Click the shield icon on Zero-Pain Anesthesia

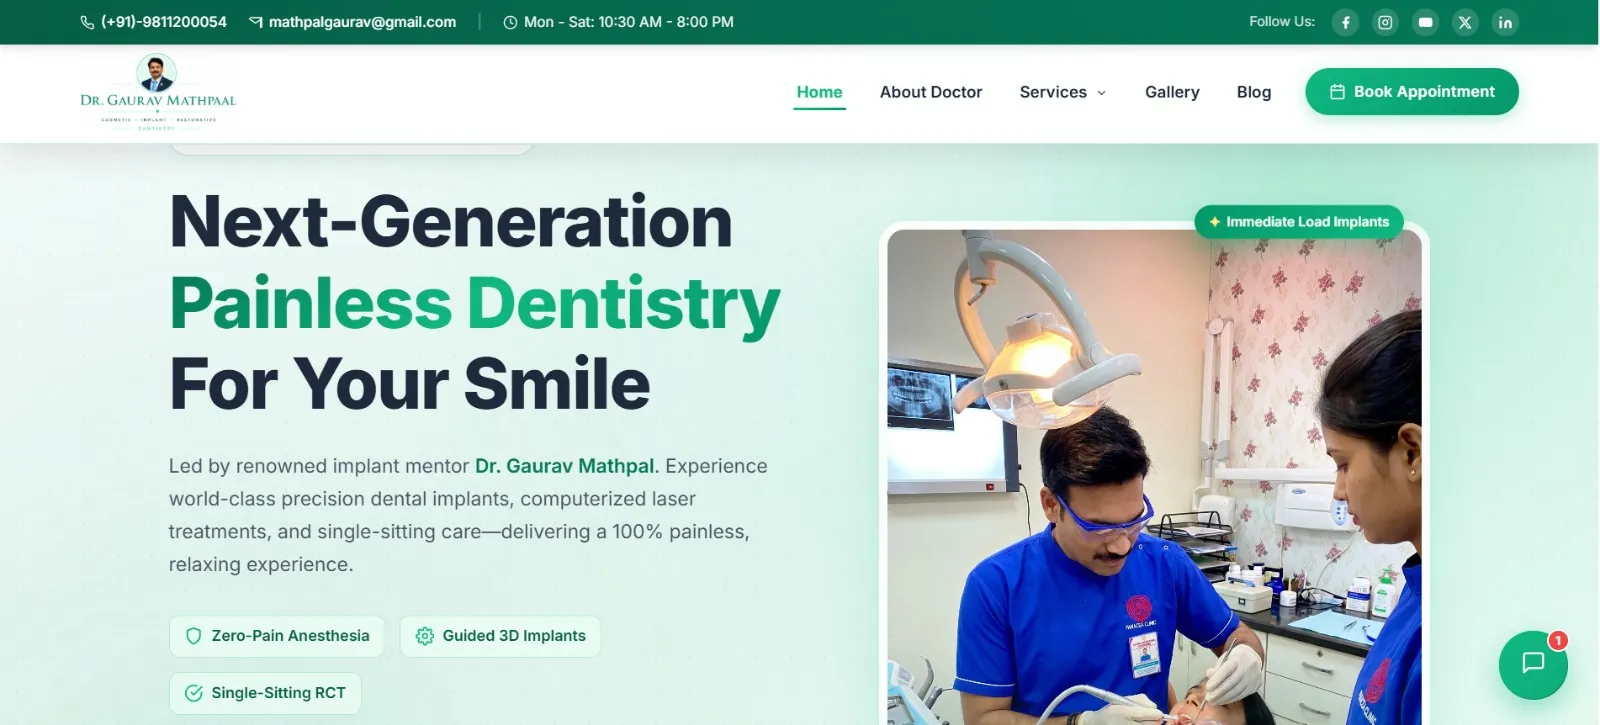tap(194, 636)
